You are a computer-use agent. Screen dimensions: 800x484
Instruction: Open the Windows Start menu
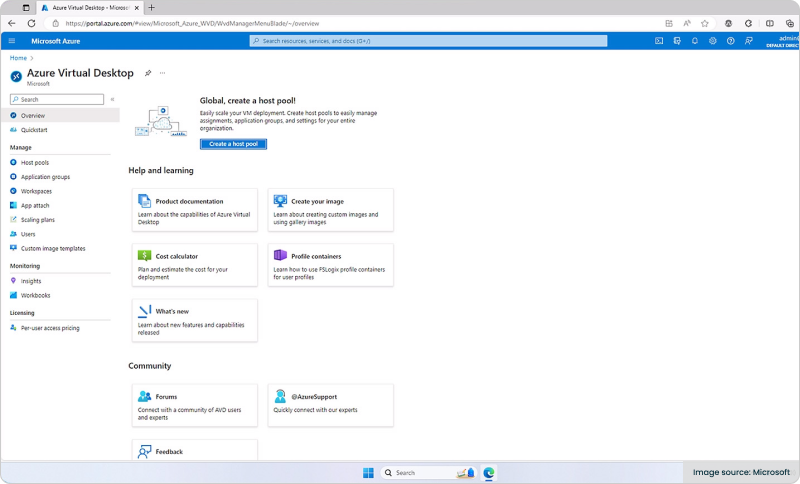point(368,473)
